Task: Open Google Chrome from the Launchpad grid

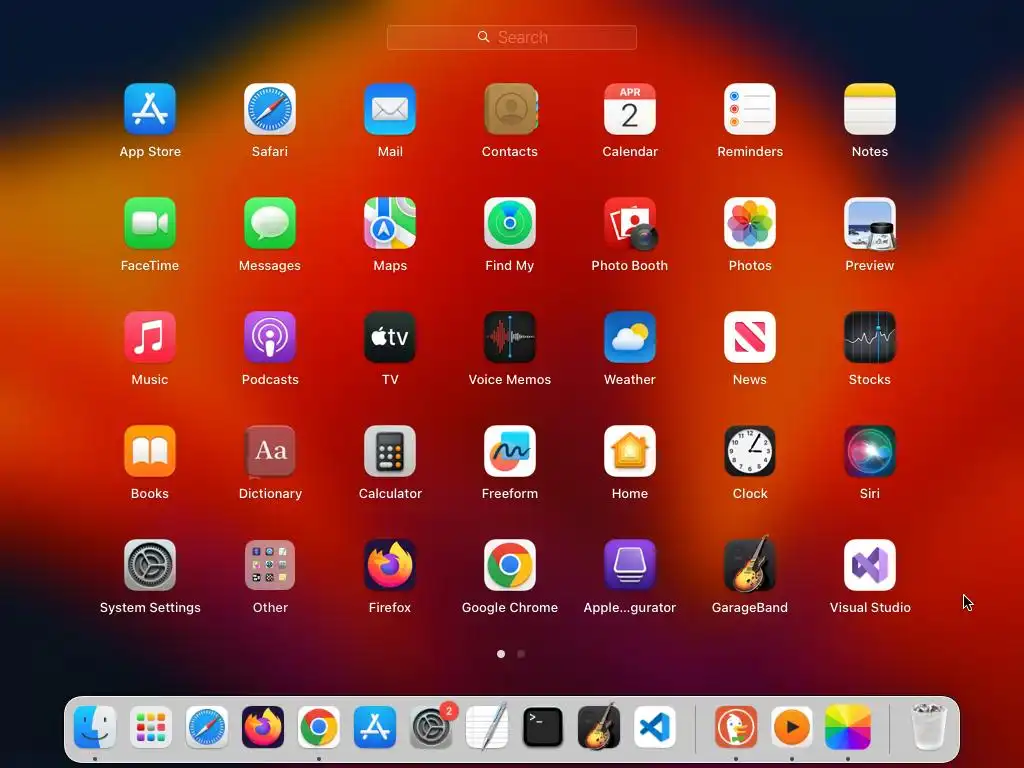Action: coord(510,565)
